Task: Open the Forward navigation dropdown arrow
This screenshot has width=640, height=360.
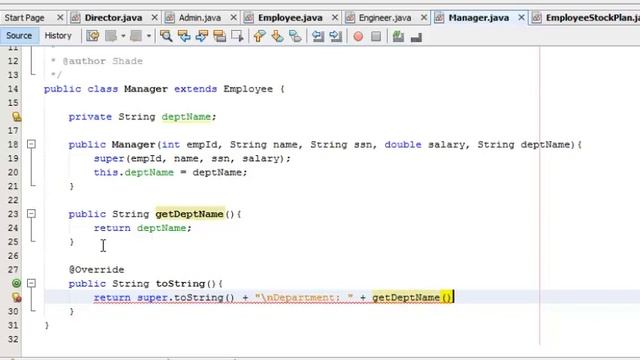Action: coord(149,36)
